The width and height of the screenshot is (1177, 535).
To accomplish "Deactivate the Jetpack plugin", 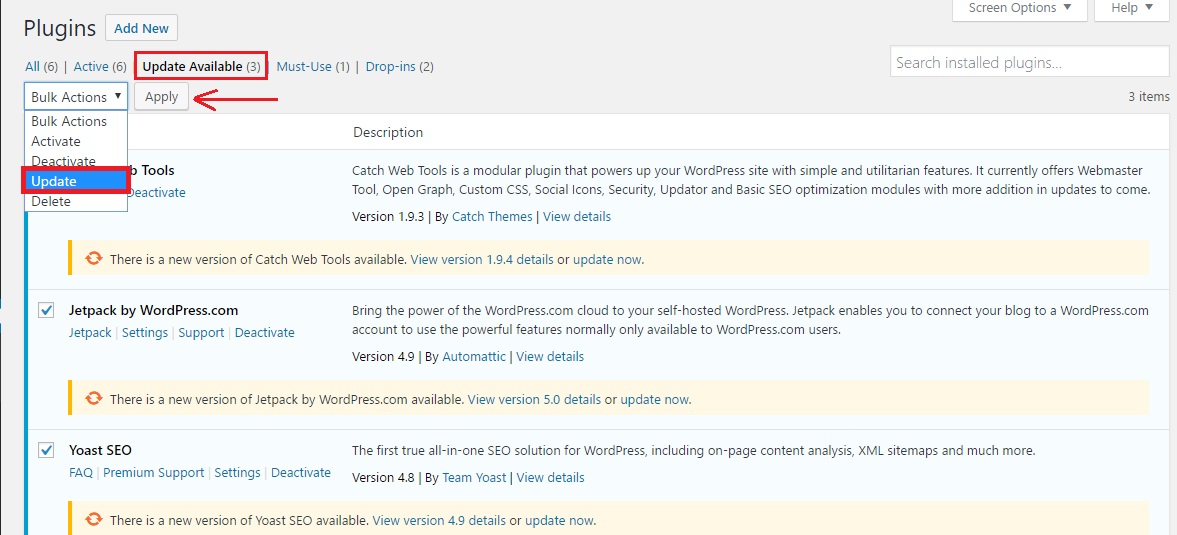I will [264, 332].
